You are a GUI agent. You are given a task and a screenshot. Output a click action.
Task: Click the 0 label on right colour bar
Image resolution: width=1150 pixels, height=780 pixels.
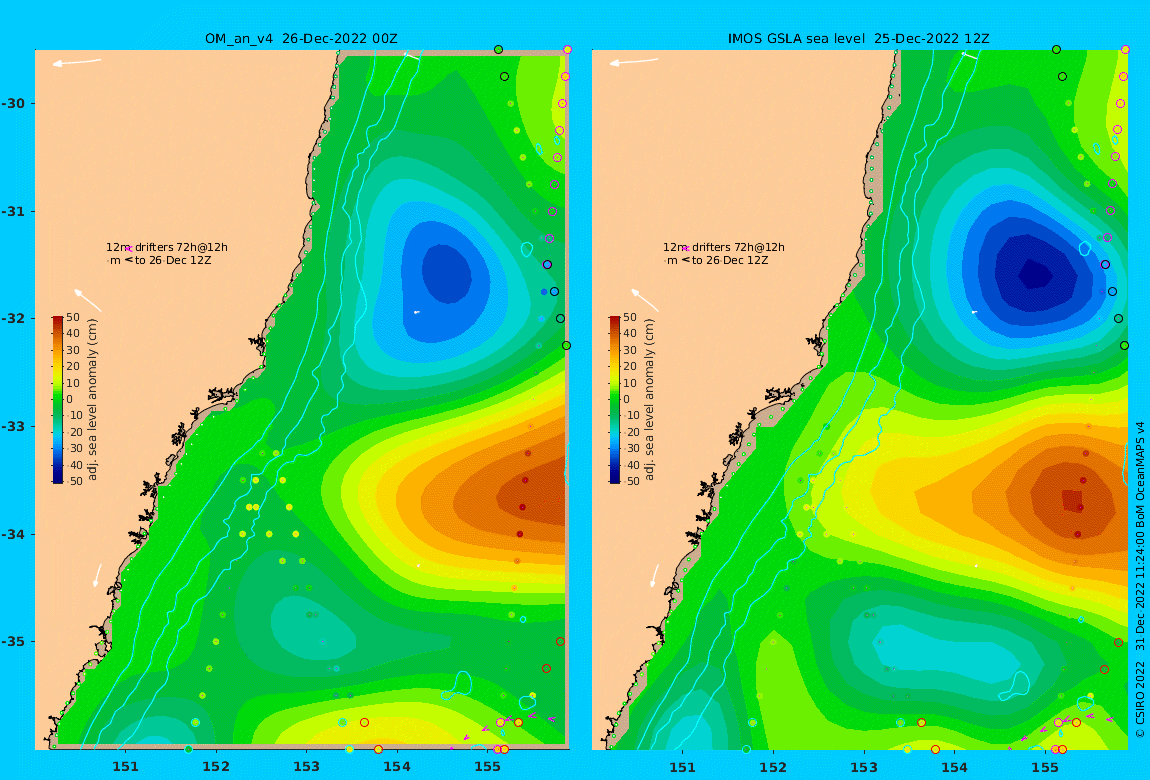tap(626, 400)
